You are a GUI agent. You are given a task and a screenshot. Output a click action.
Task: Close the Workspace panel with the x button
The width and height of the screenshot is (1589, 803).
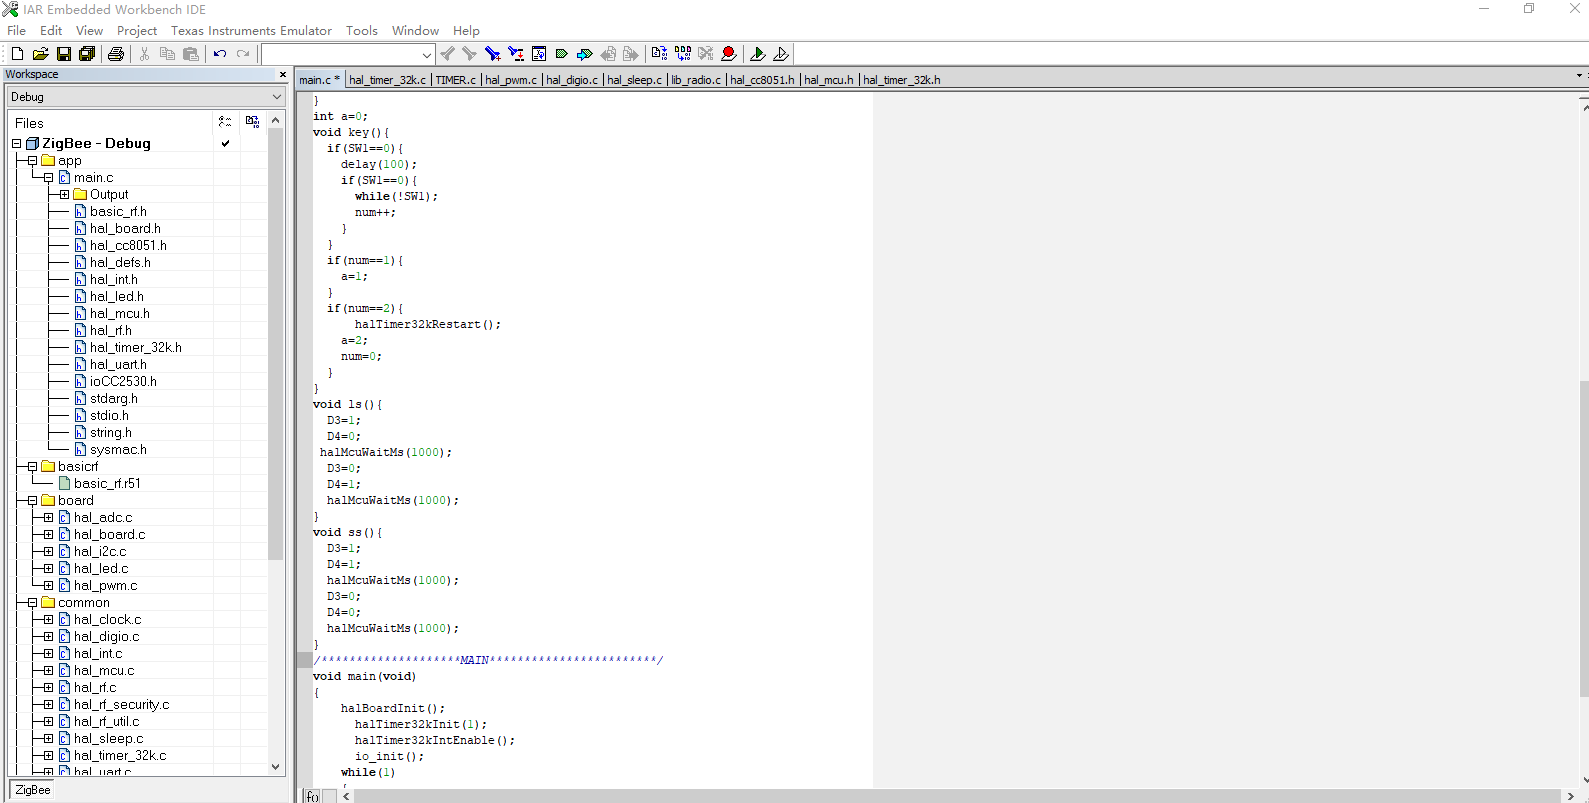pos(282,74)
